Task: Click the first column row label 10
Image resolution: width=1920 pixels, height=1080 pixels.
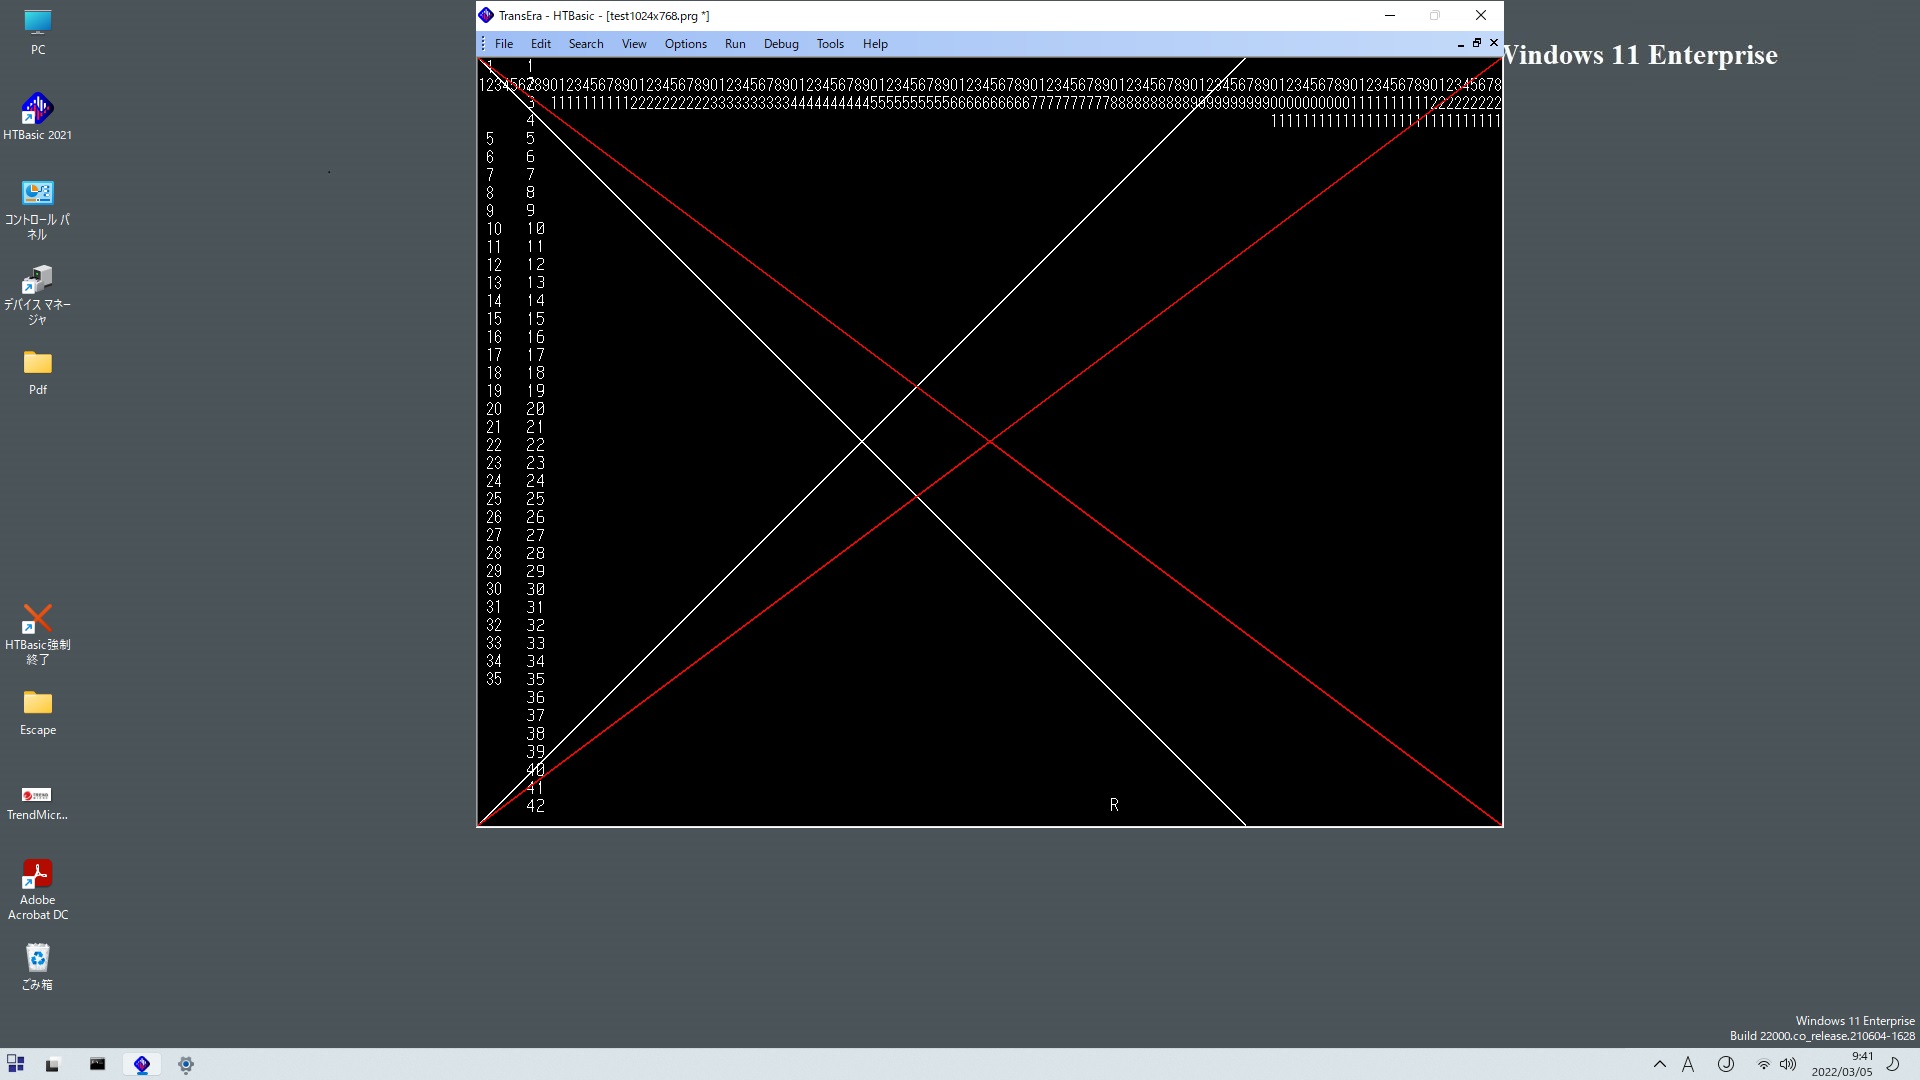Action: (494, 229)
